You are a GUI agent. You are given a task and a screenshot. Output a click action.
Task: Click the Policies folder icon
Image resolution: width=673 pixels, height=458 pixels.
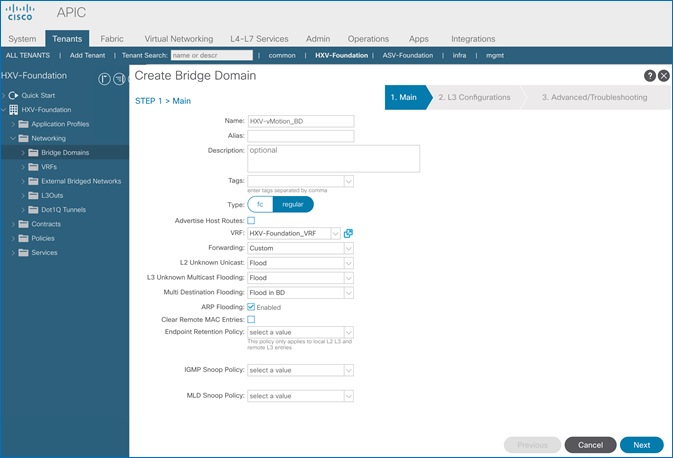(x=24, y=238)
